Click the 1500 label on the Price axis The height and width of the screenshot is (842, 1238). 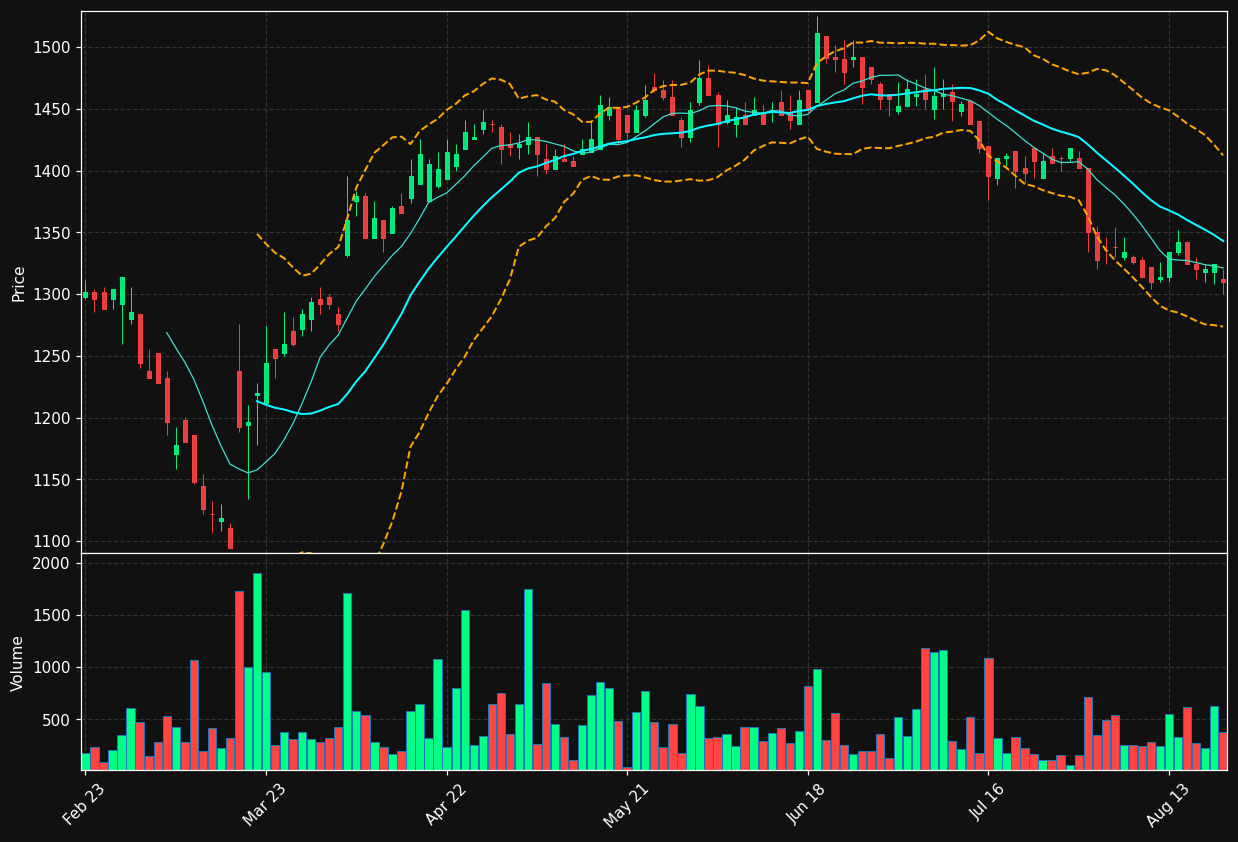point(54,48)
